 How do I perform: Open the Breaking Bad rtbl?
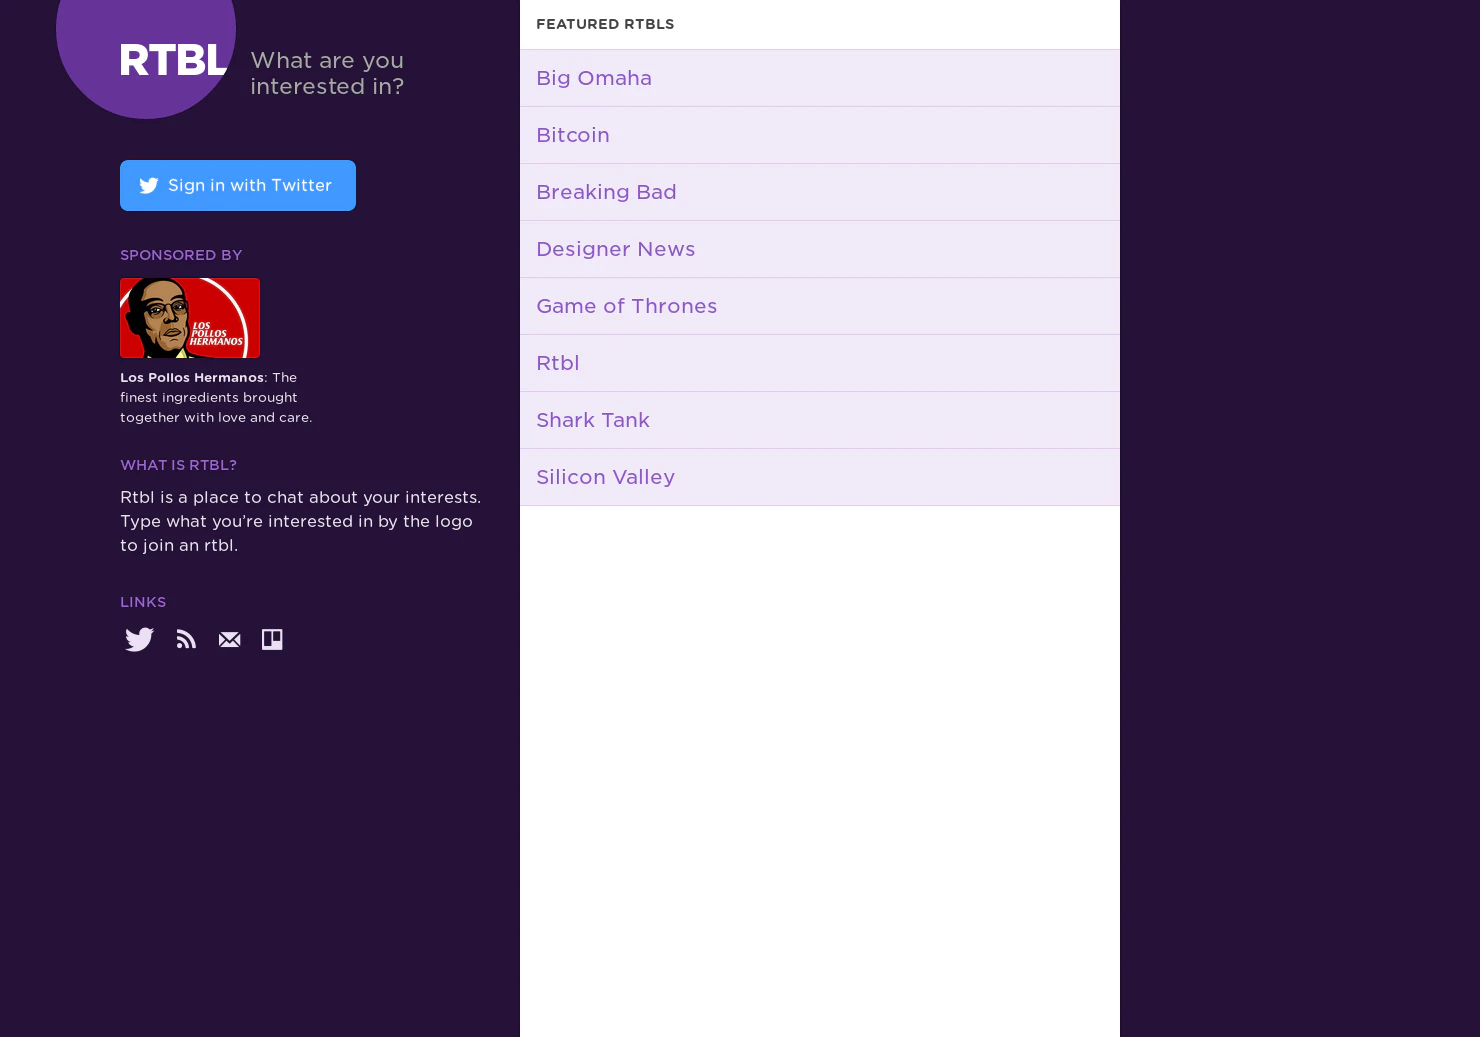click(x=820, y=192)
